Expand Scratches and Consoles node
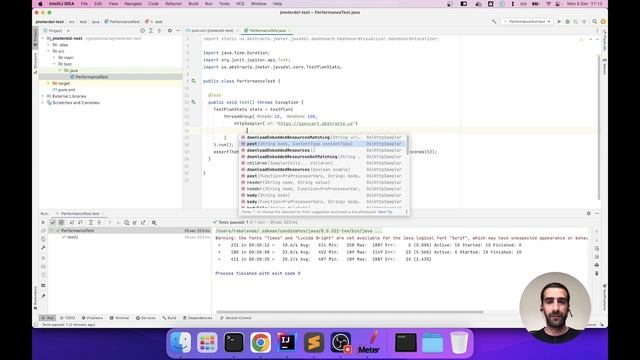640x360 pixels. click(43, 103)
